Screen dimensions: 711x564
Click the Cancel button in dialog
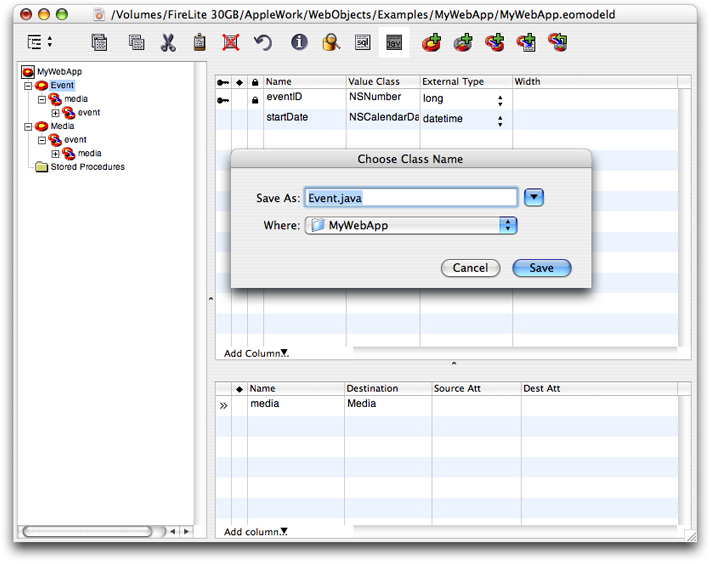(470, 268)
